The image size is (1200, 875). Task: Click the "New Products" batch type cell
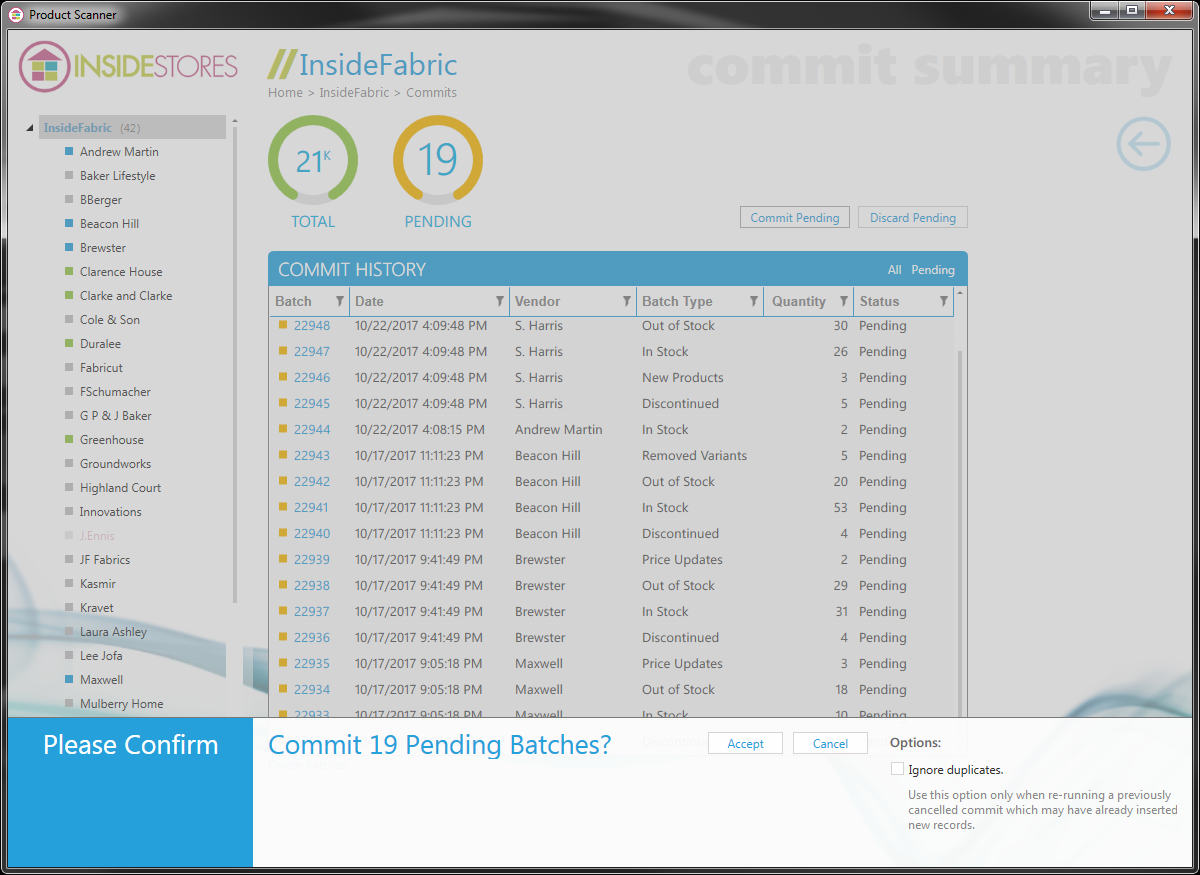[x=682, y=378]
